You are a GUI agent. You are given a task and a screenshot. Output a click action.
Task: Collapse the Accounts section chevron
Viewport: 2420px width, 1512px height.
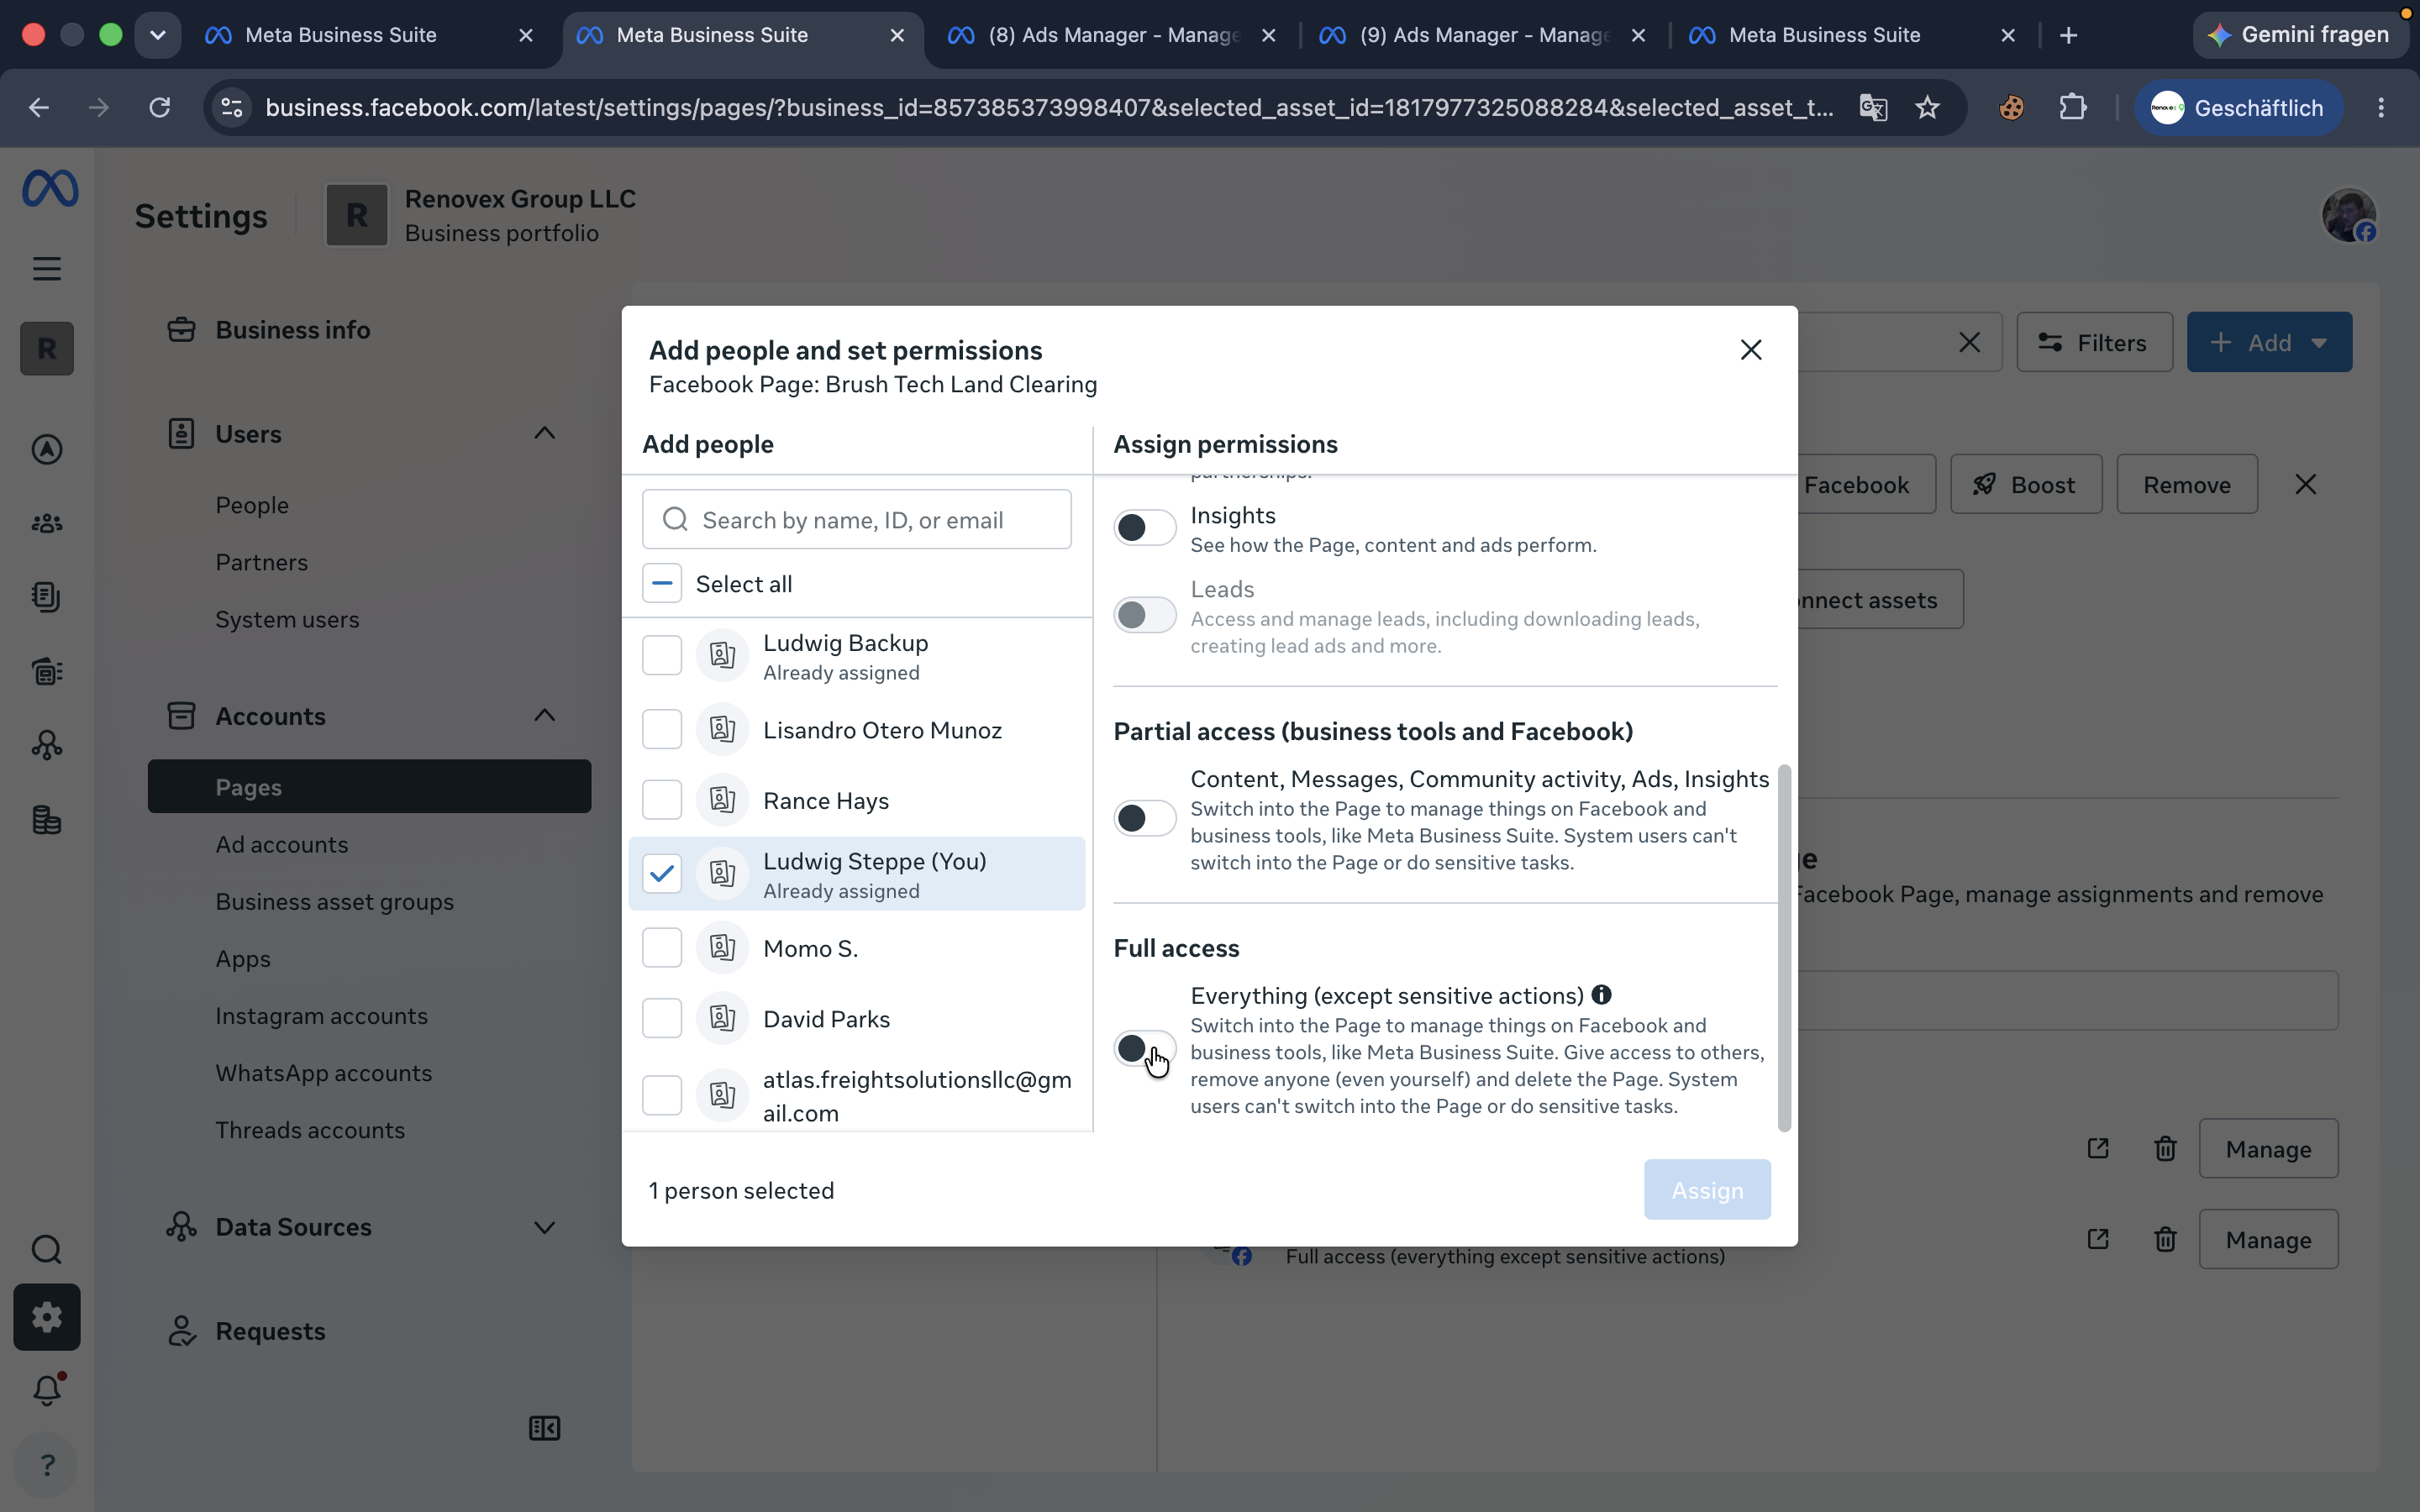point(544,715)
